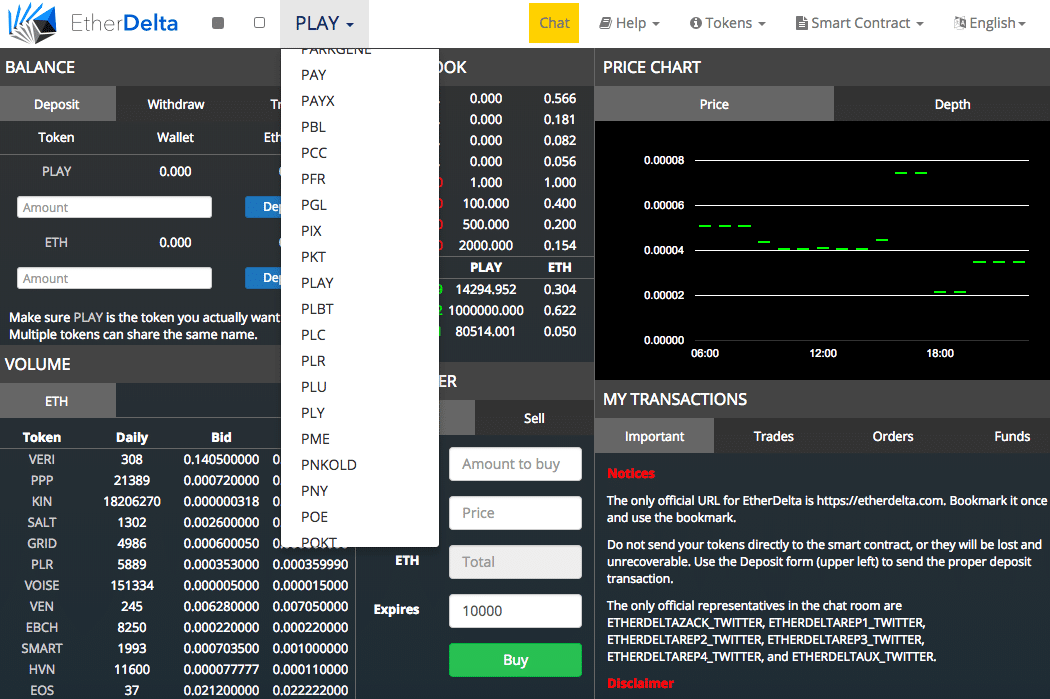This screenshot has width=1050, height=699.
Task: Switch to the Sell order tab
Action: 534,418
